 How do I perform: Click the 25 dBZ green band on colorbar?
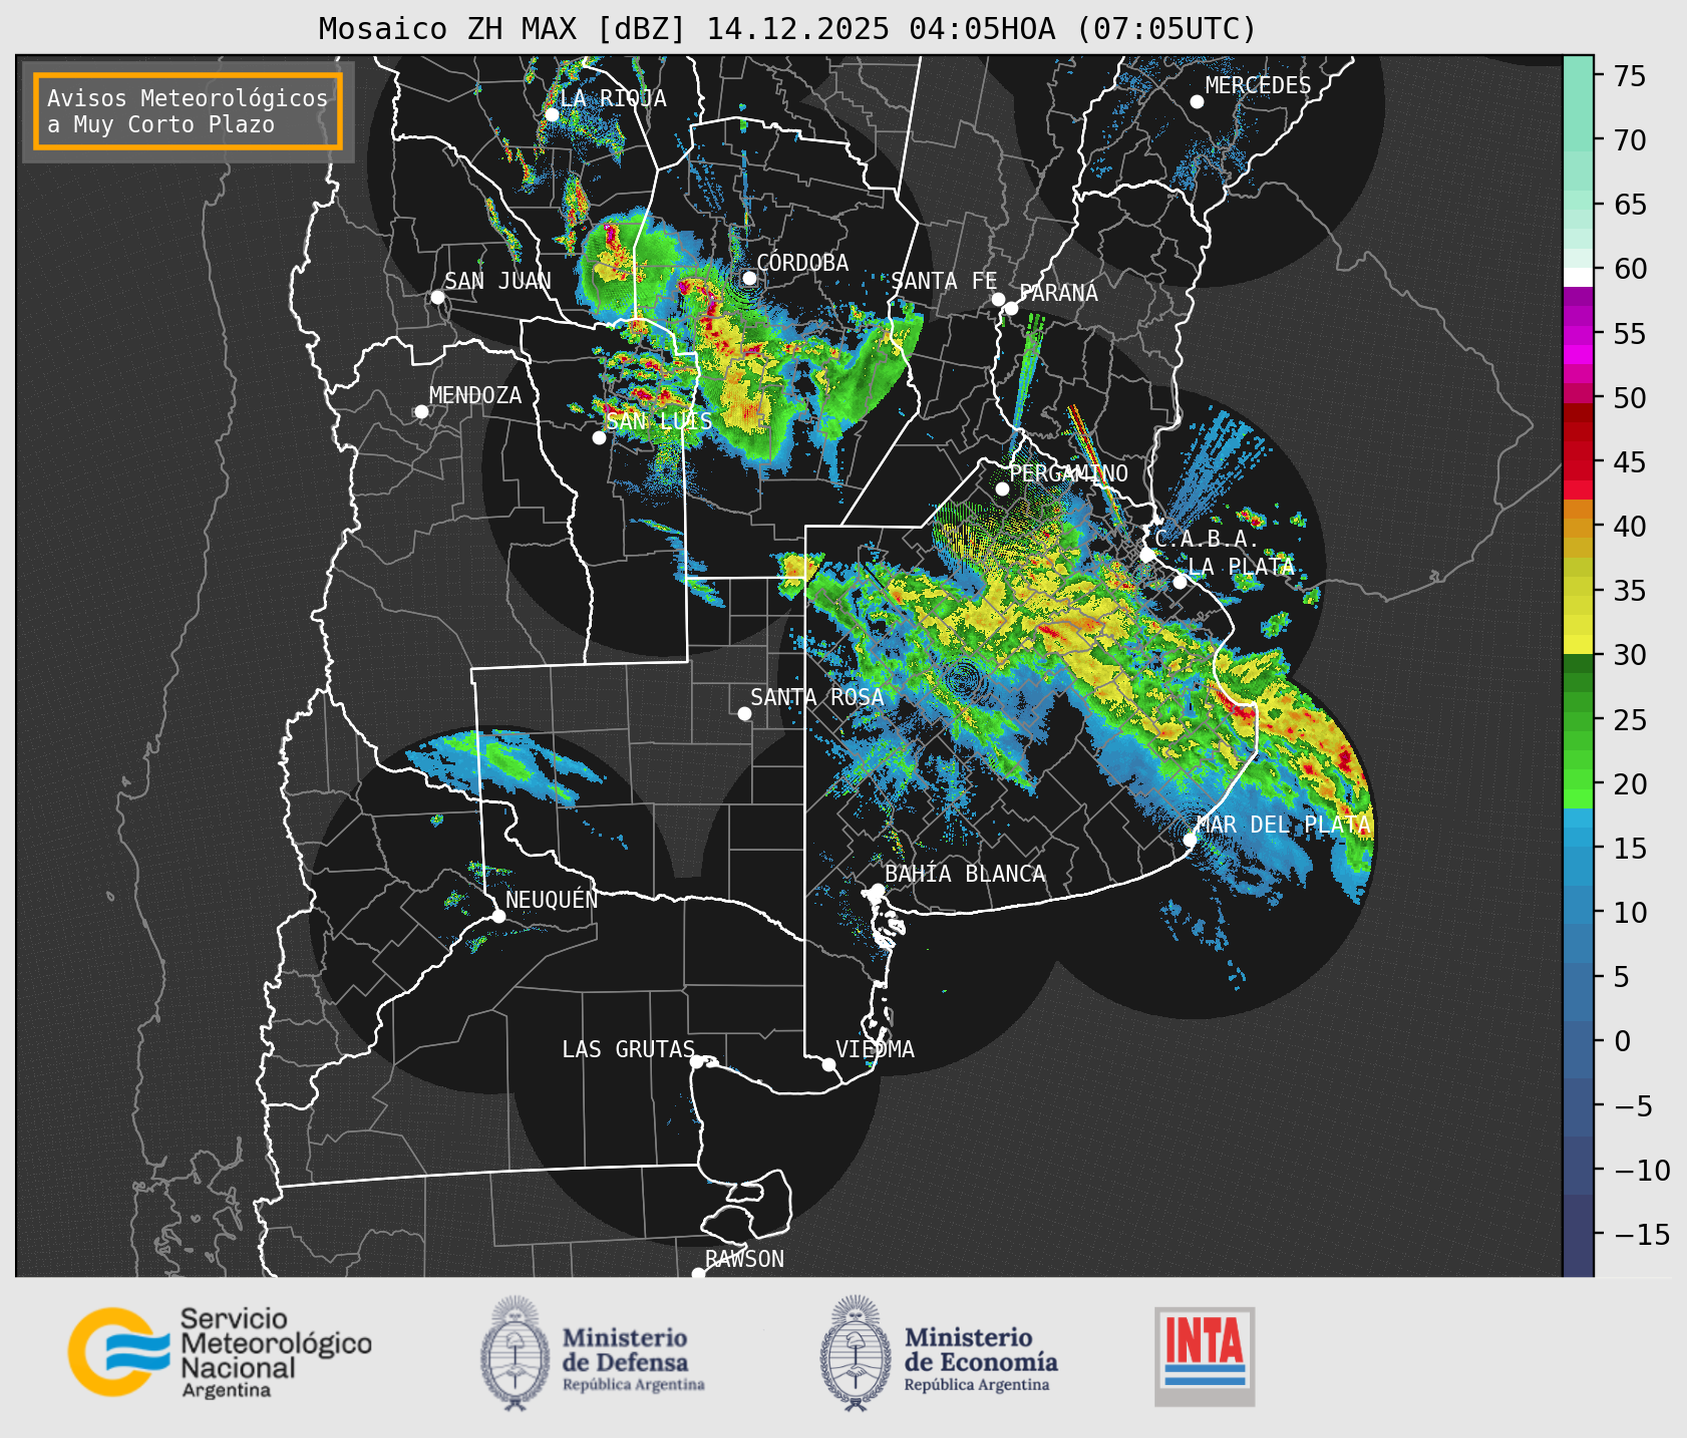coord(1578,719)
